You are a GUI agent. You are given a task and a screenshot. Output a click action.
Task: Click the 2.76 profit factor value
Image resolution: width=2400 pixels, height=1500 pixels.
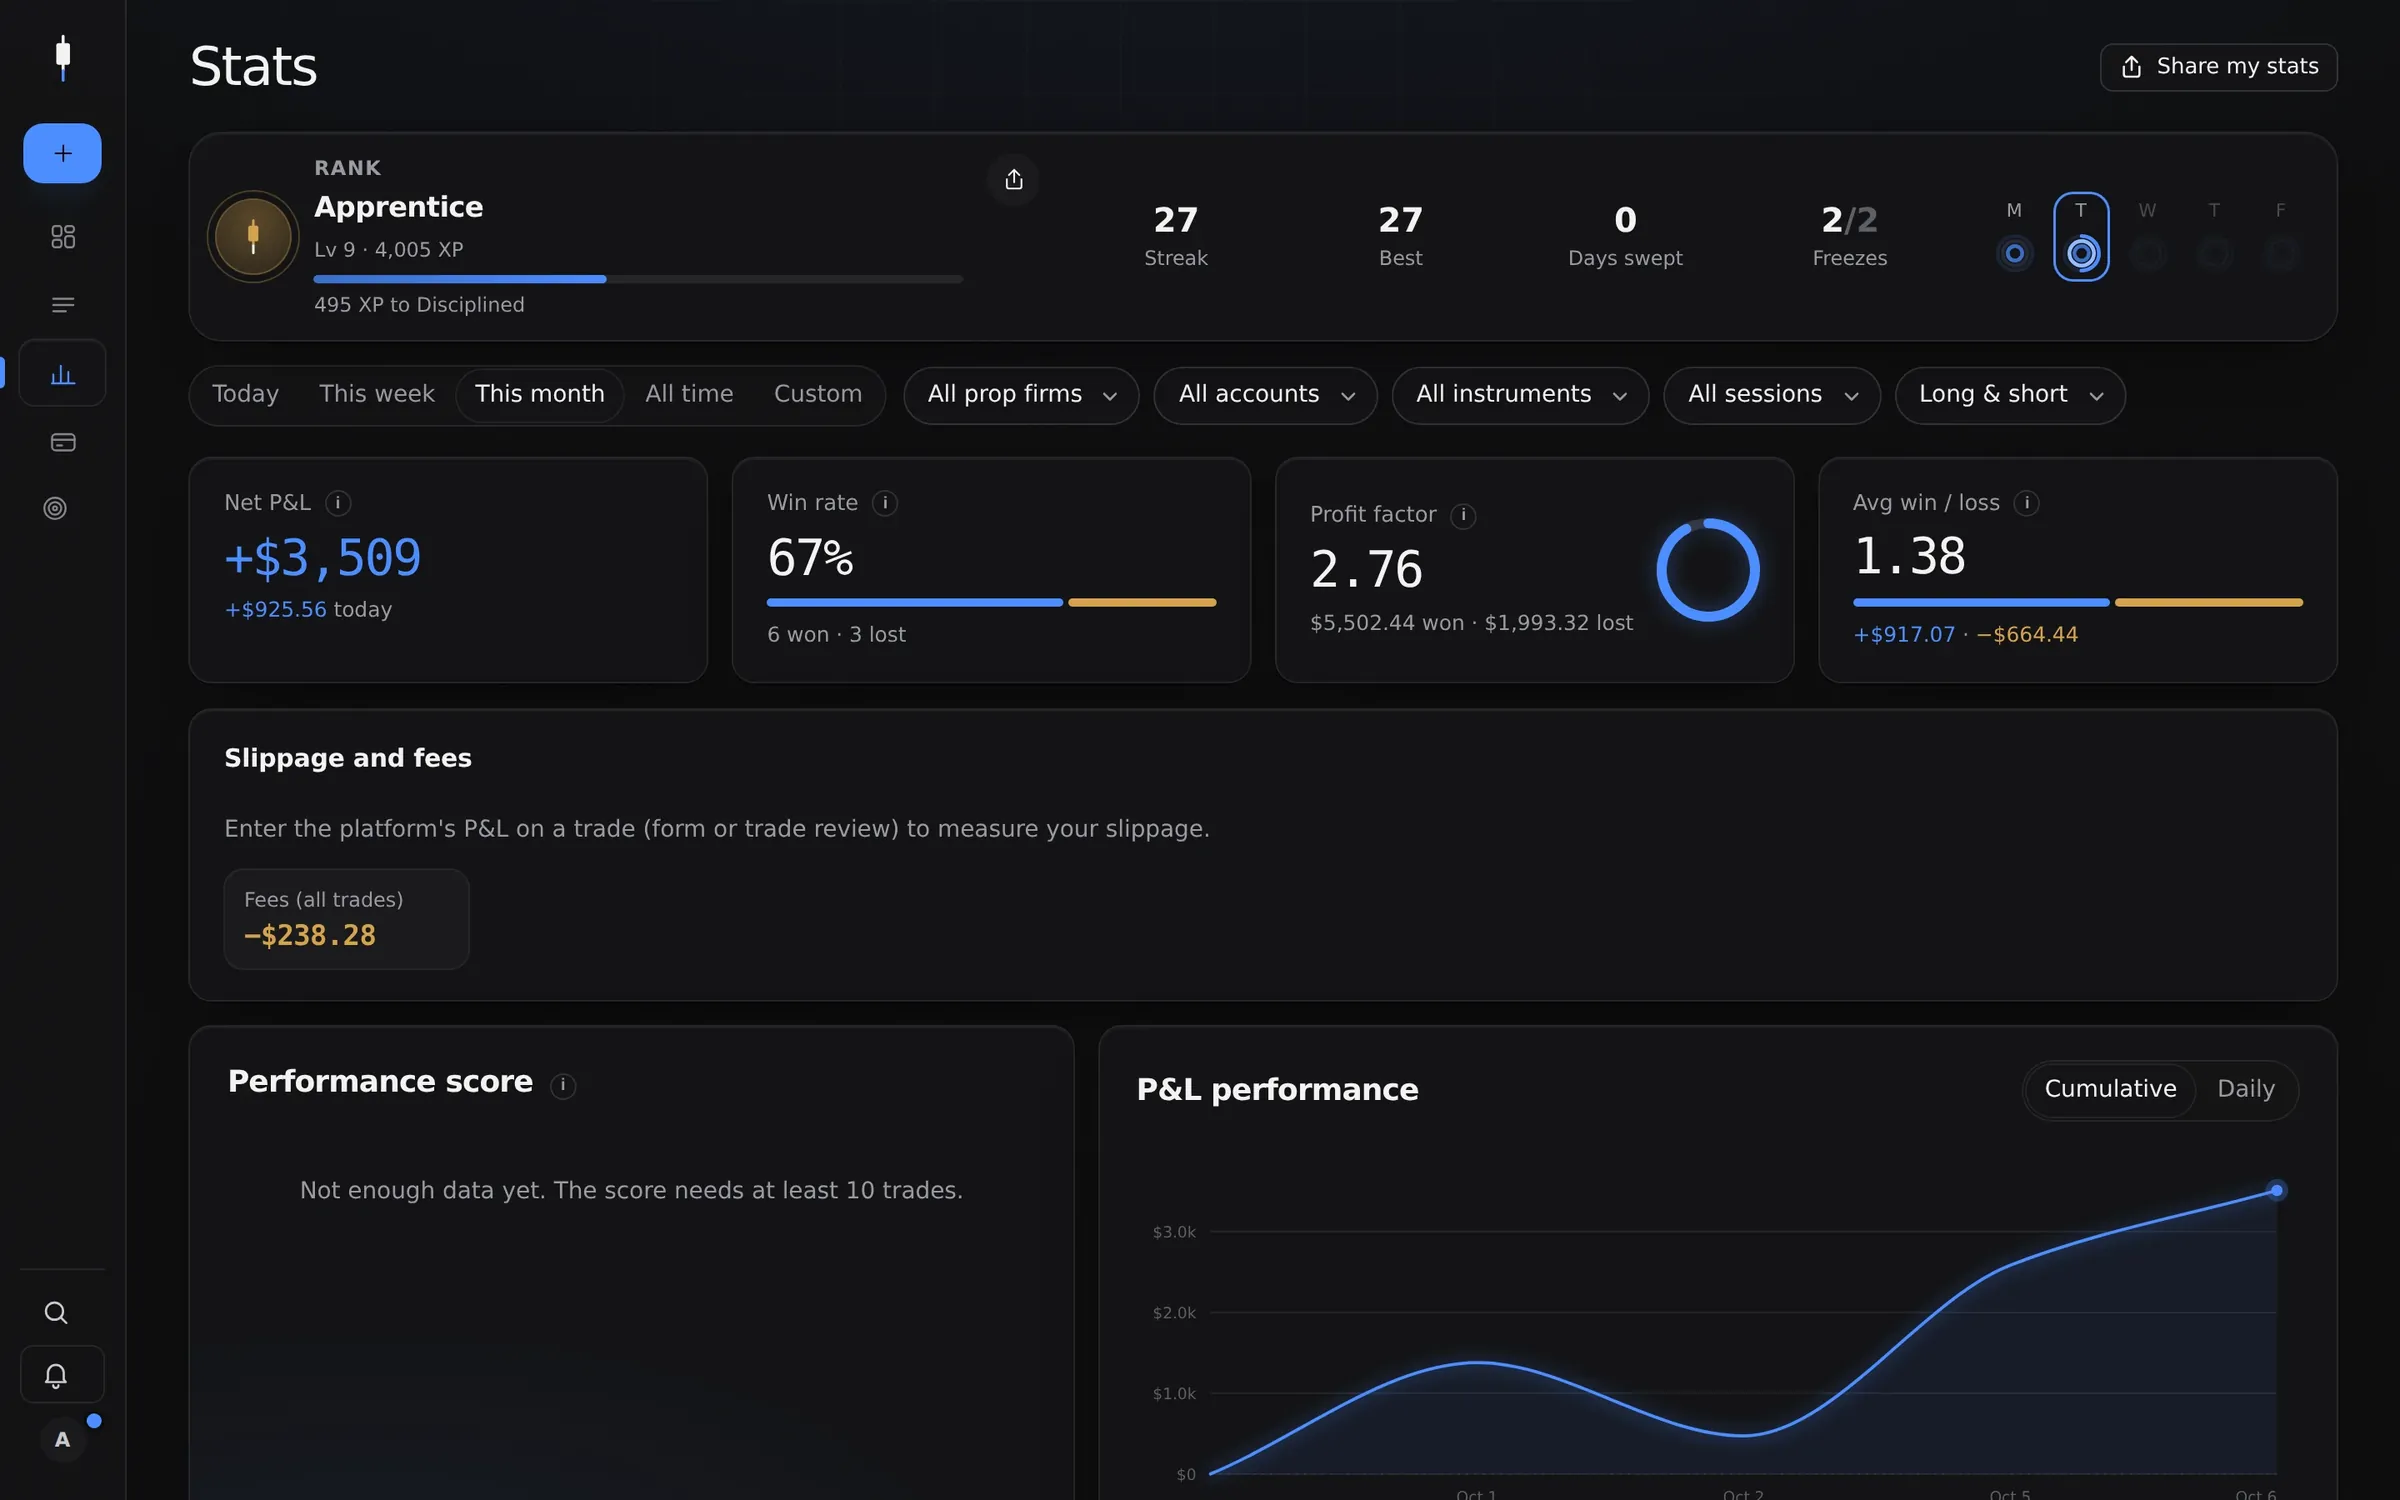[x=1366, y=570]
